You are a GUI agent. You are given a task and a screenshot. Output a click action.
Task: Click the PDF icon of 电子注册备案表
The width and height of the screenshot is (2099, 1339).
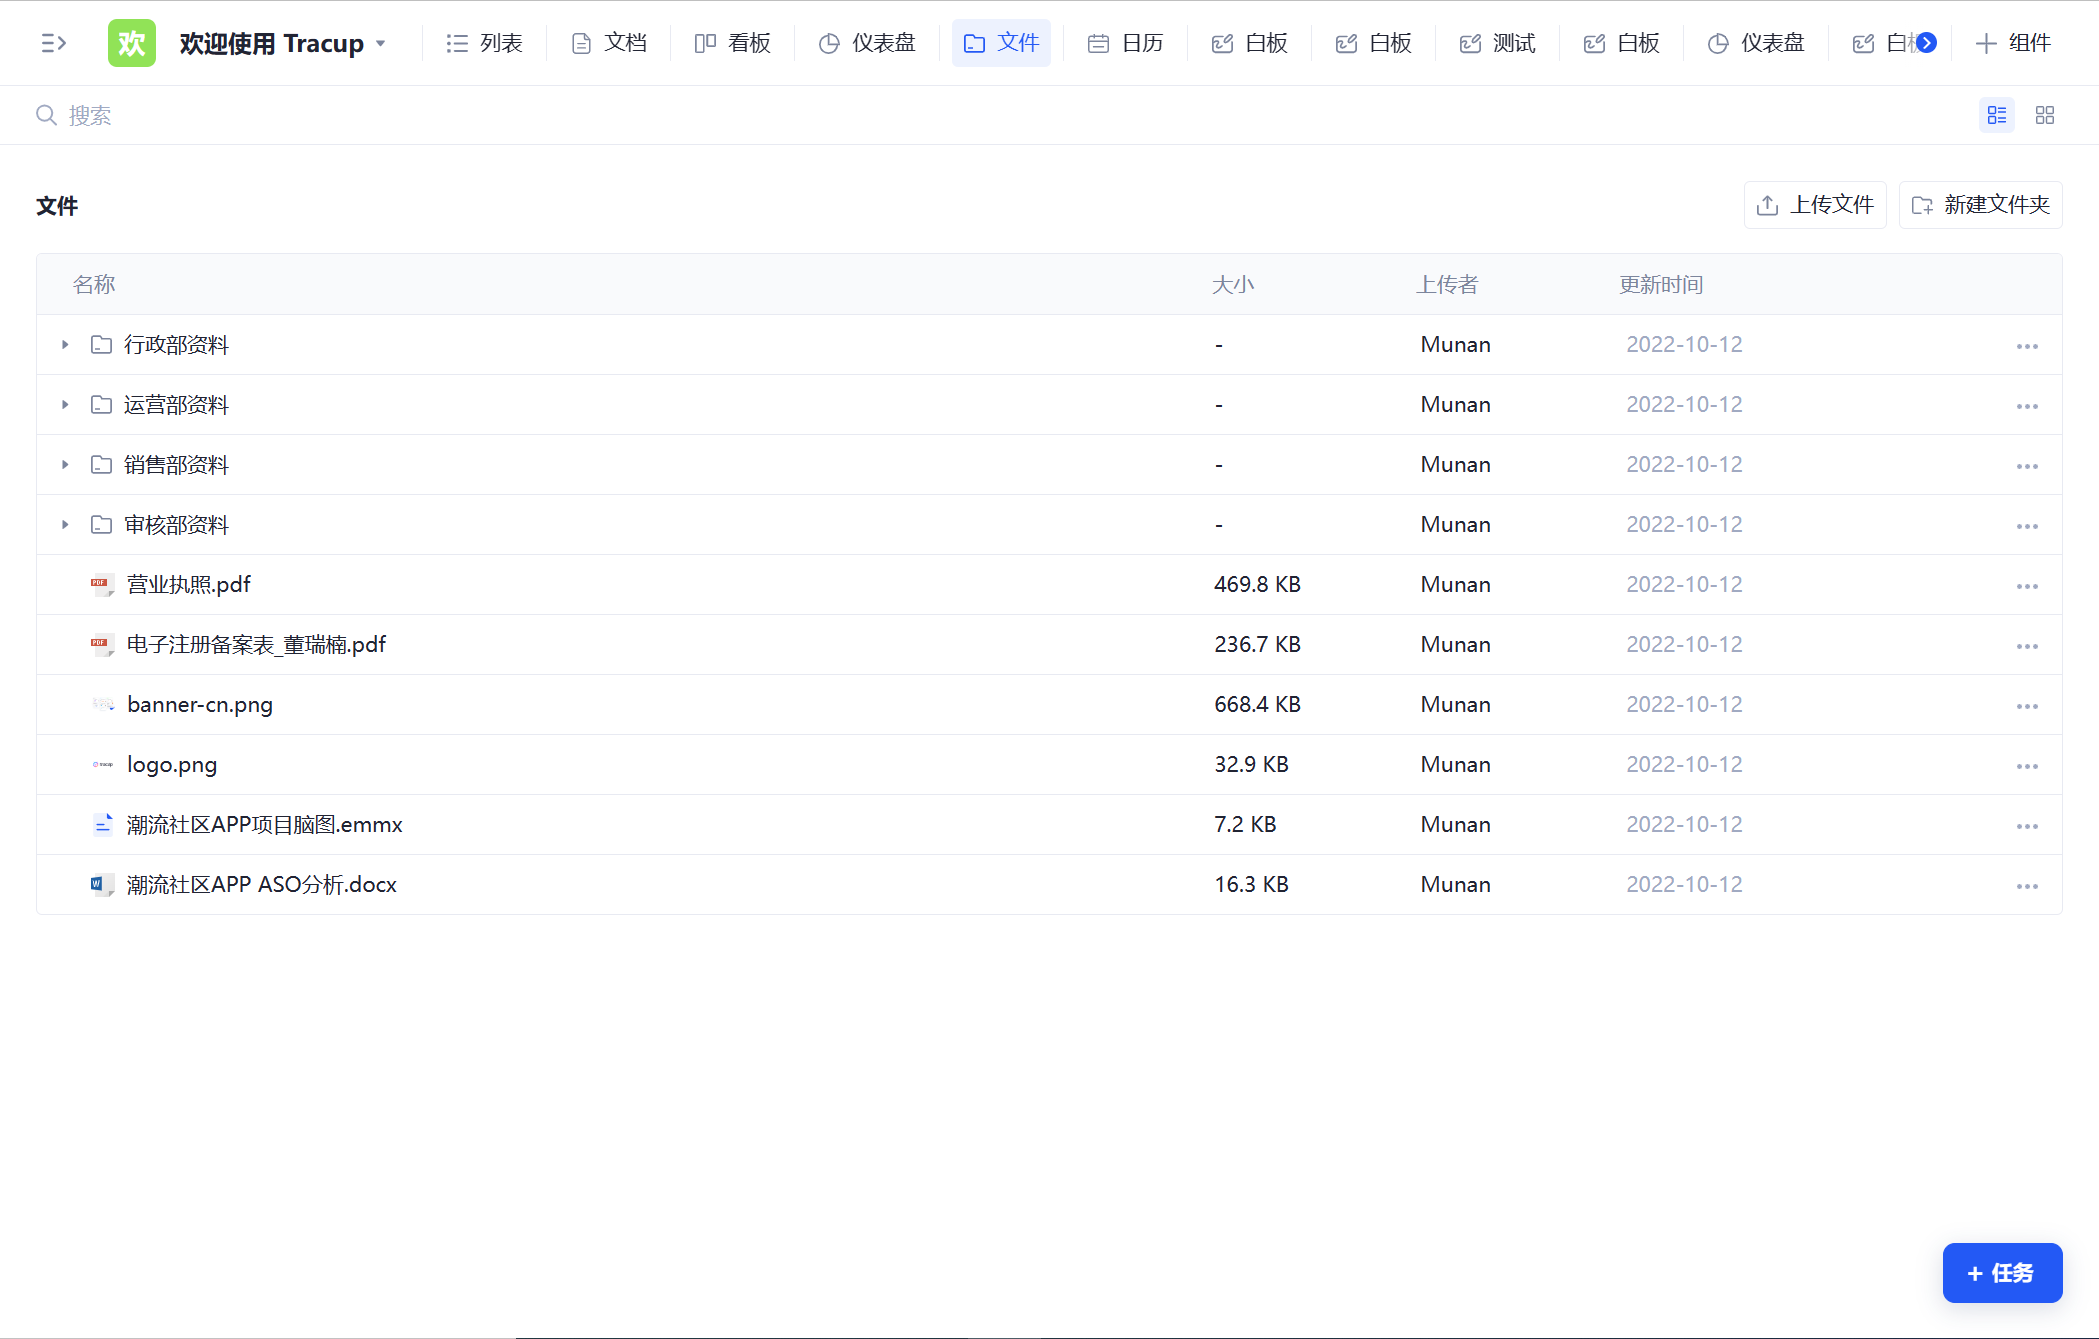tap(101, 645)
